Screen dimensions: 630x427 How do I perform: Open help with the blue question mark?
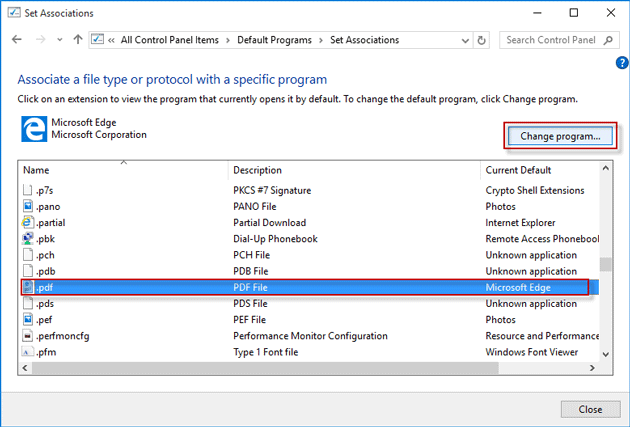[x=622, y=63]
